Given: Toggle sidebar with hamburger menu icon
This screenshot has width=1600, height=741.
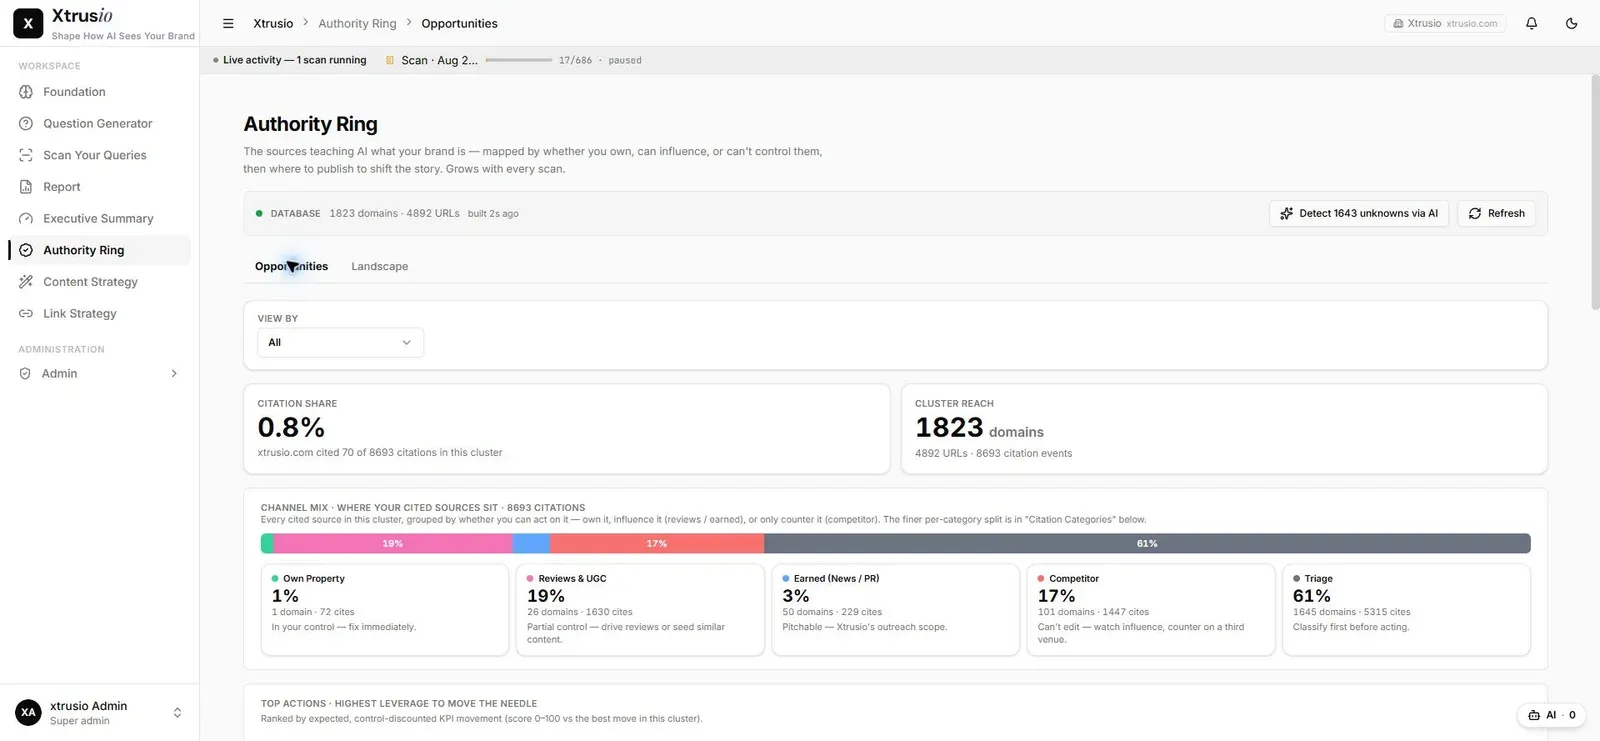Looking at the screenshot, I should 228,24.
